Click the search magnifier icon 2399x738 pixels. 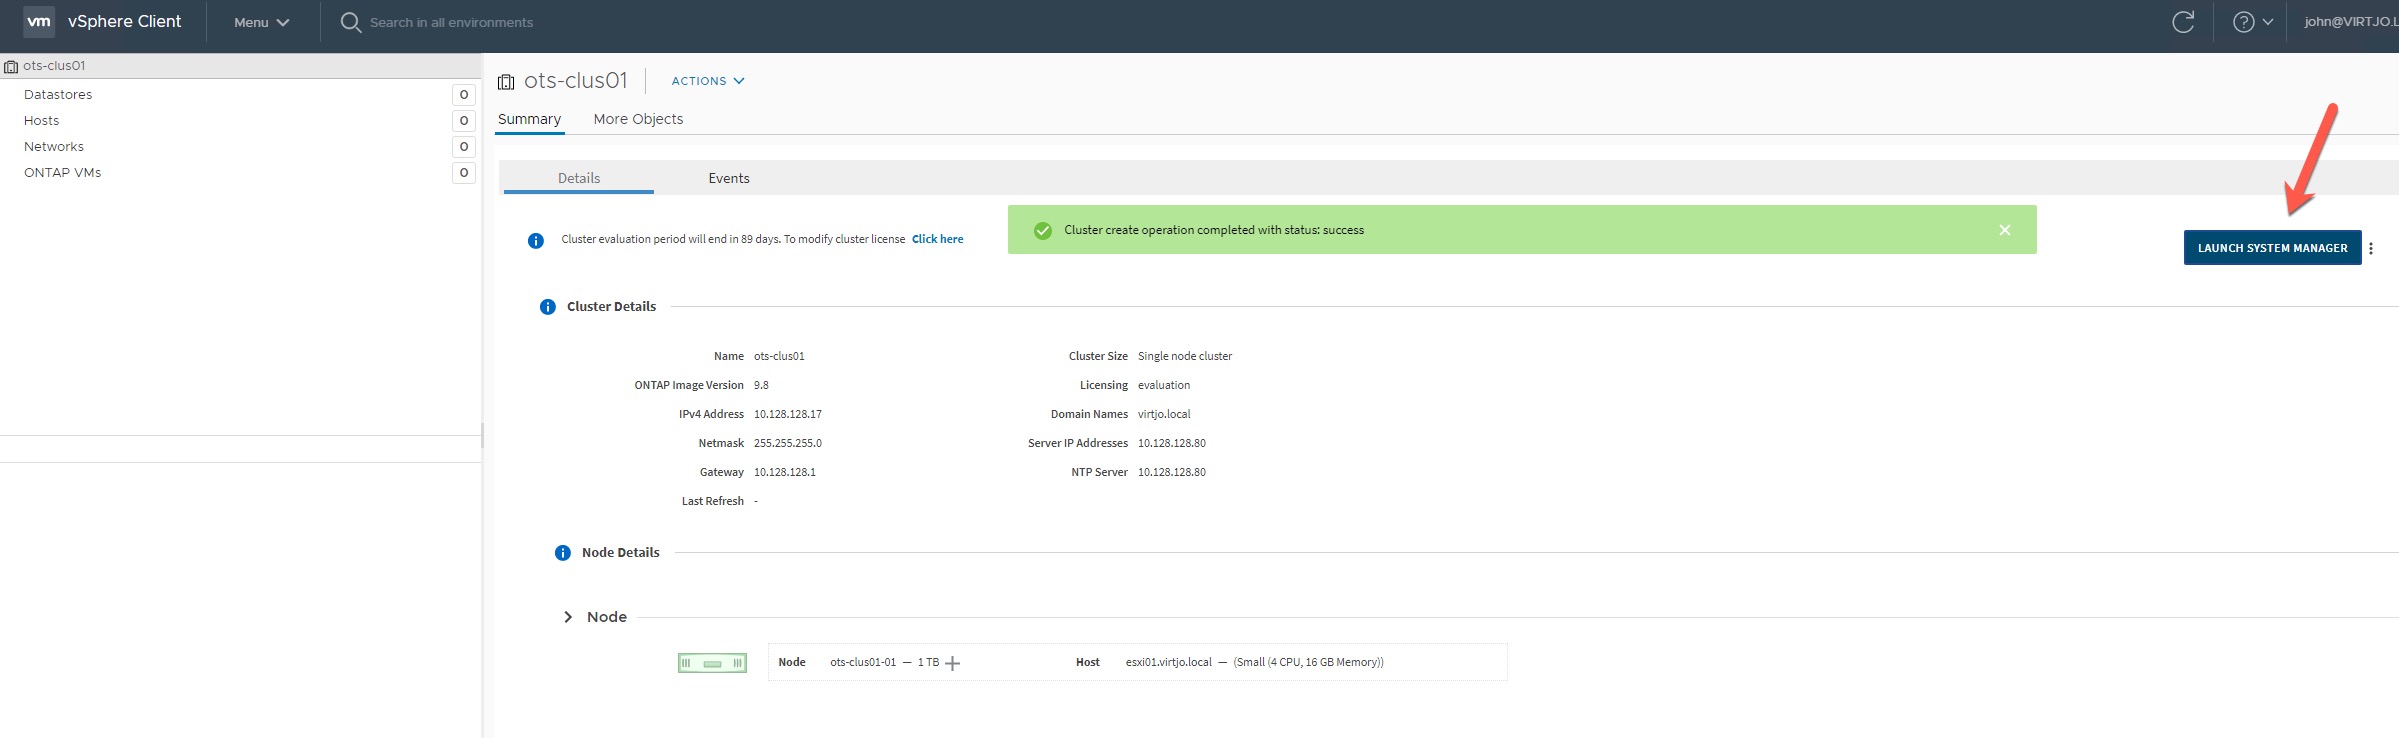tap(350, 22)
